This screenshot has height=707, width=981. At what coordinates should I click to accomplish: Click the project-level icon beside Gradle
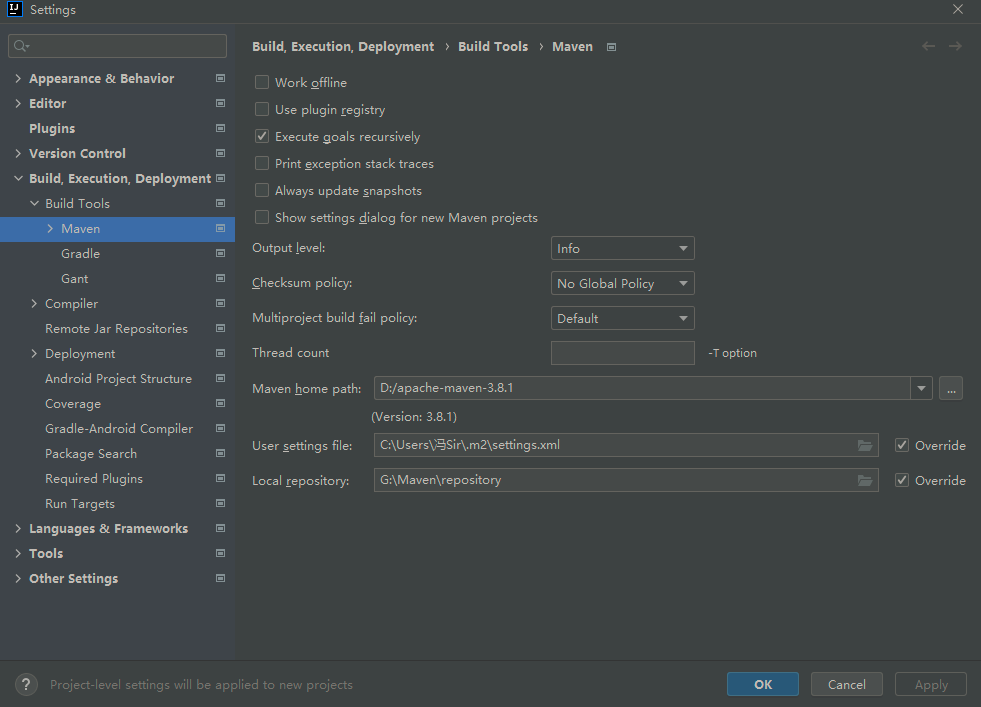(x=220, y=253)
